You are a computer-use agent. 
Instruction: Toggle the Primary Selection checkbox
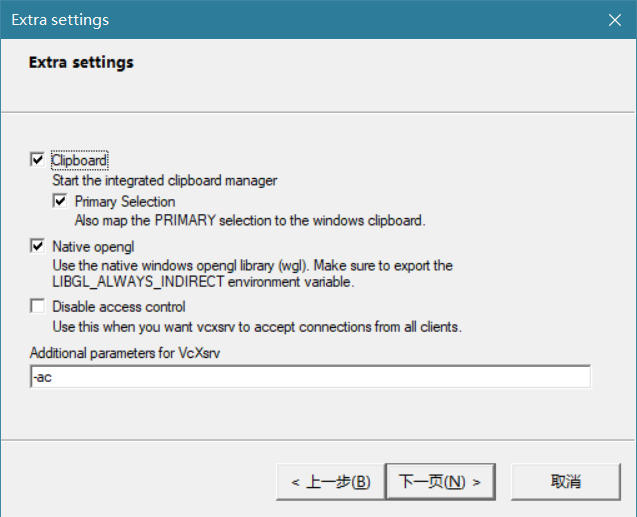(x=60, y=201)
